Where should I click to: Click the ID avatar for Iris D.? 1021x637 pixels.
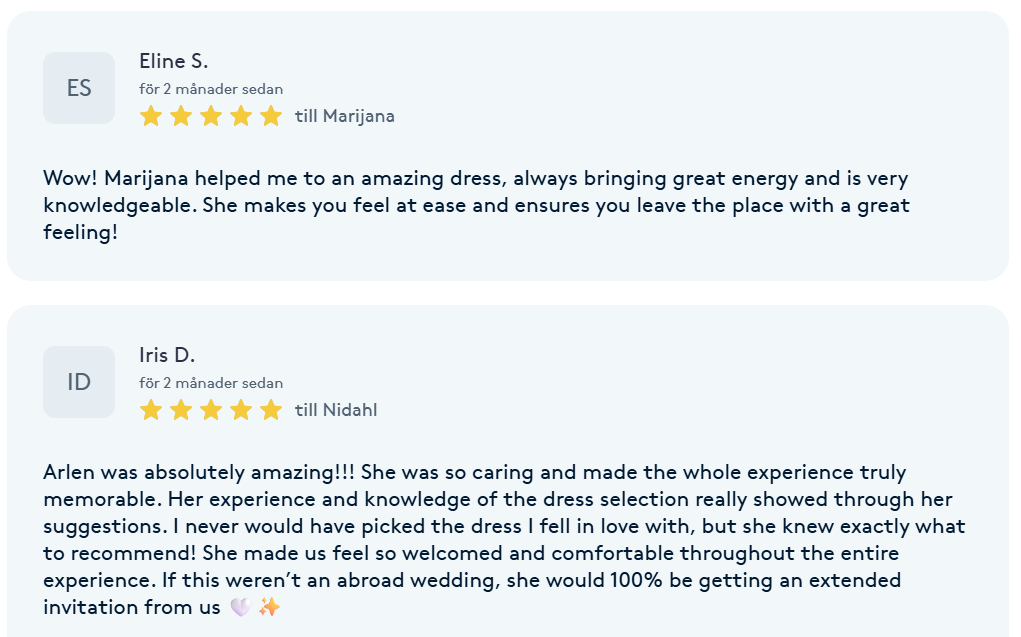[79, 382]
